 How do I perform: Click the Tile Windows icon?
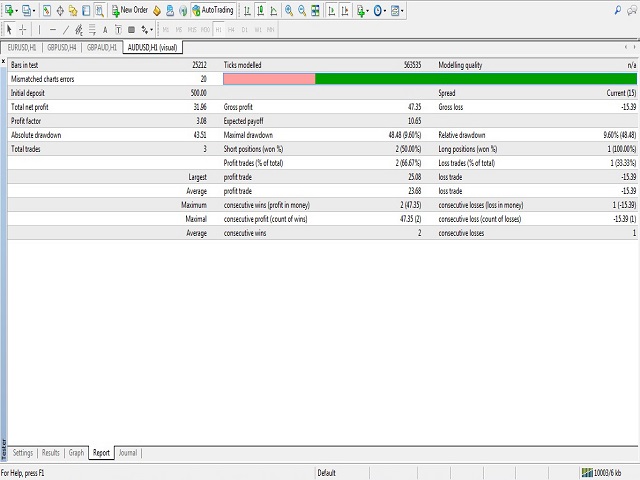317,10
